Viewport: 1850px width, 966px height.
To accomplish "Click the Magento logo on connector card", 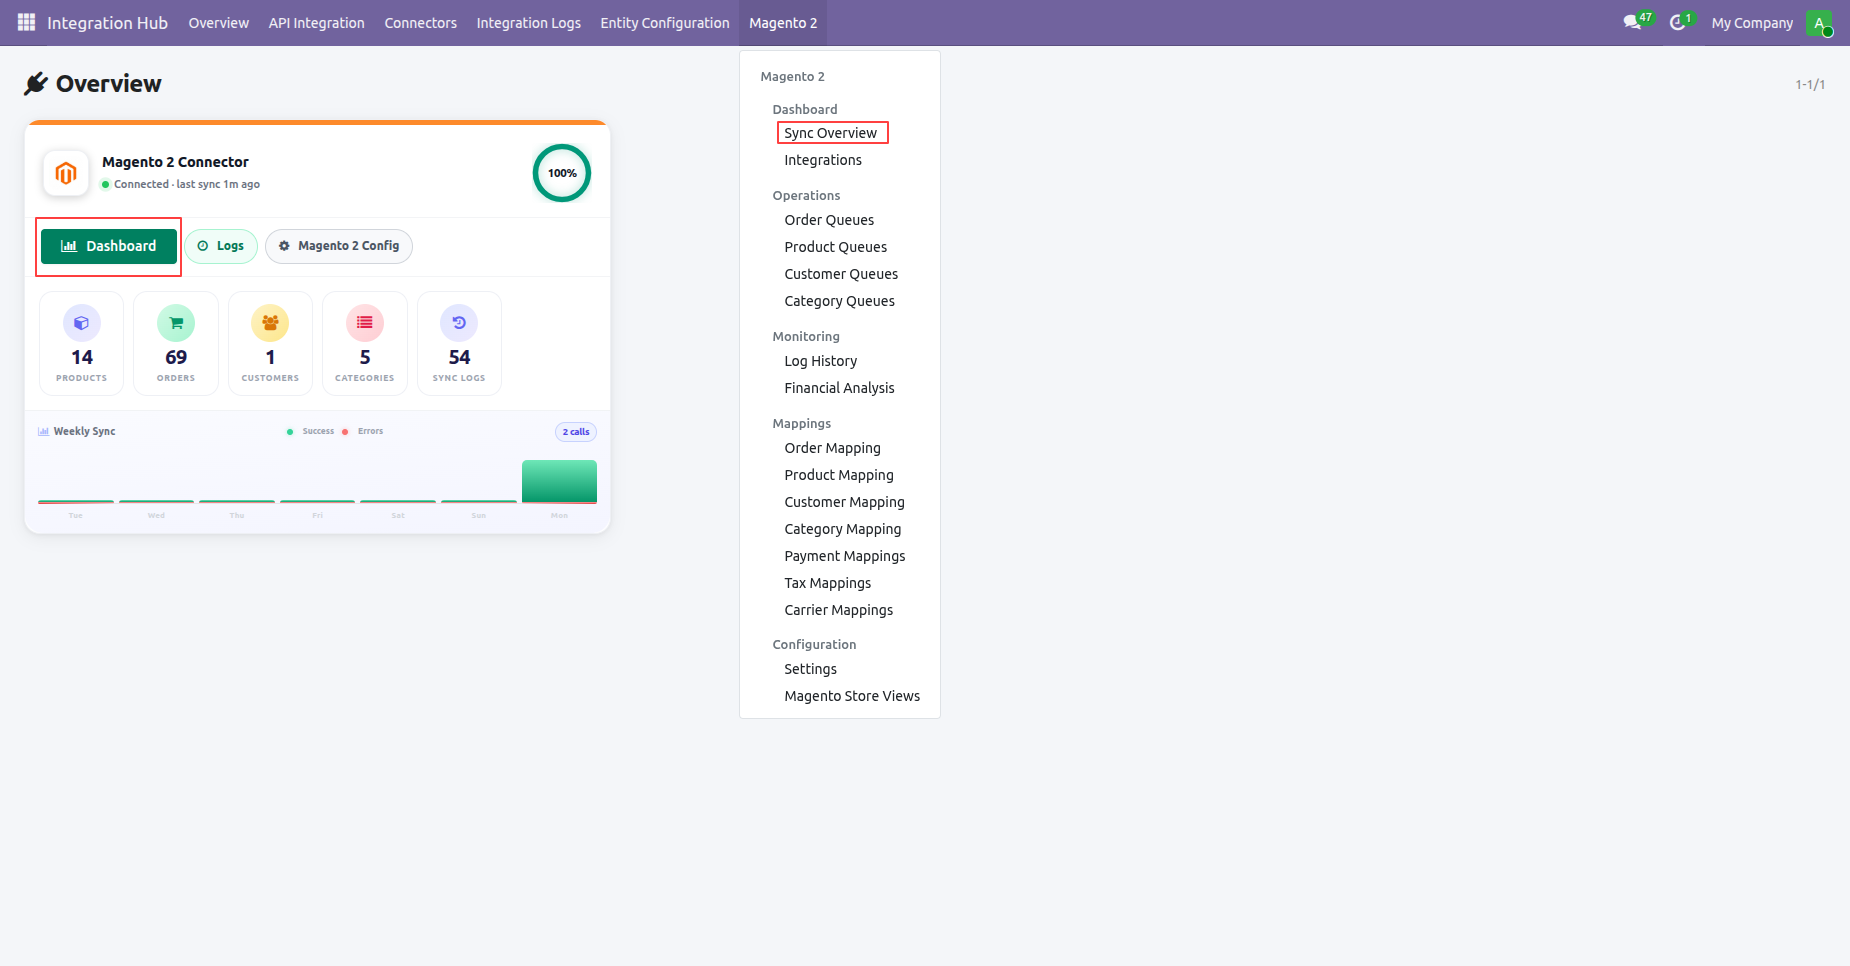I will [x=66, y=173].
